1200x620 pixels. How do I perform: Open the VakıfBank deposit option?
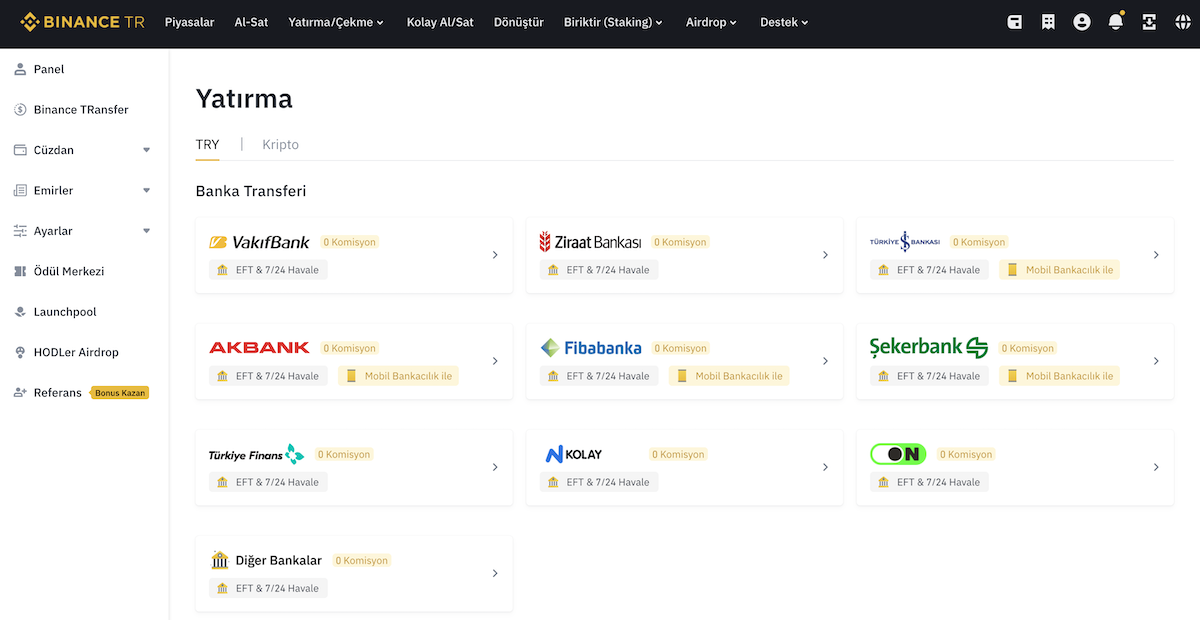pos(355,255)
